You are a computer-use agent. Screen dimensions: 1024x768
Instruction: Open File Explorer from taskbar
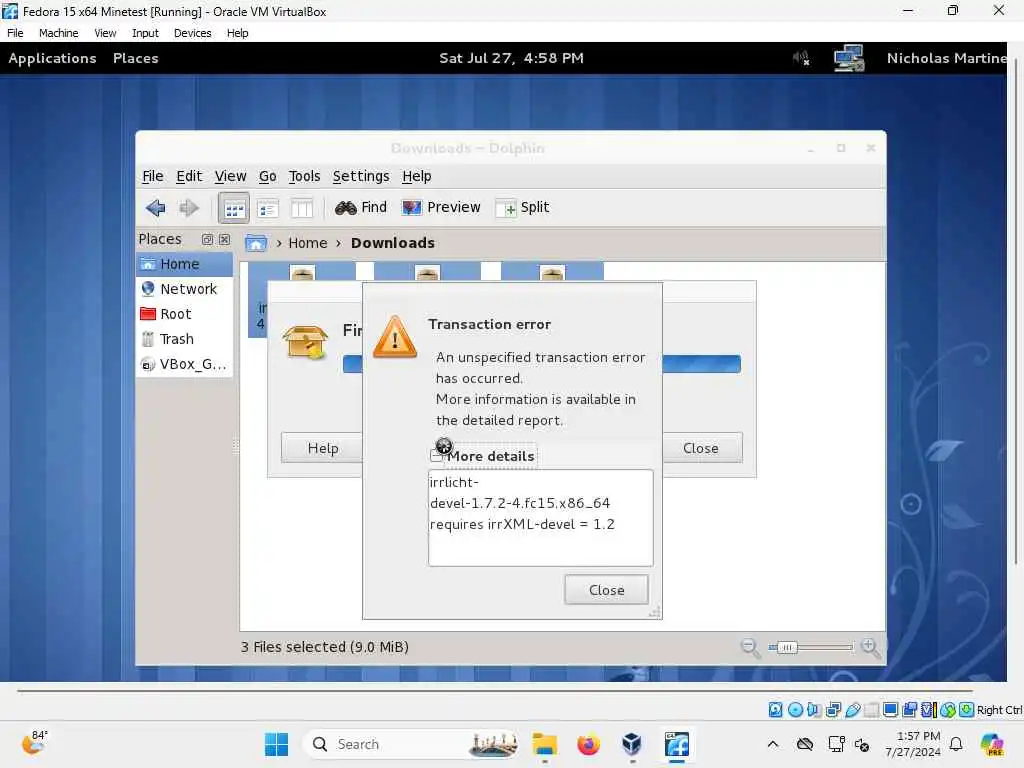tap(545, 744)
